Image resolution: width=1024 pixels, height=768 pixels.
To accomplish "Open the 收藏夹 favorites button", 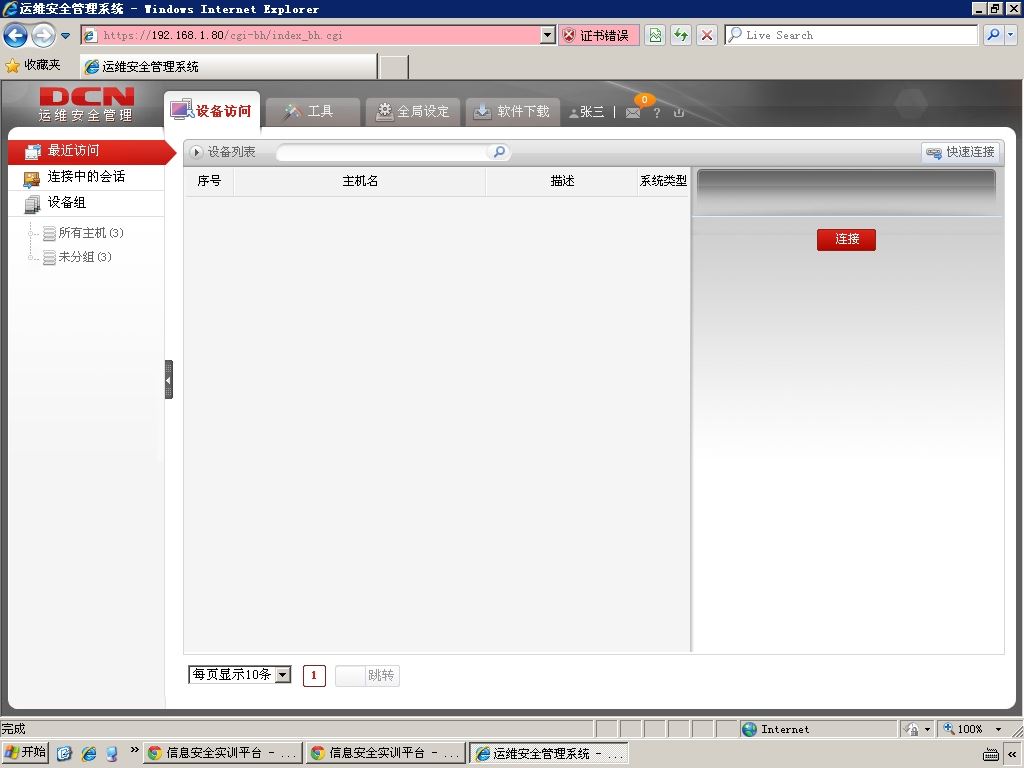I will click(x=33, y=65).
